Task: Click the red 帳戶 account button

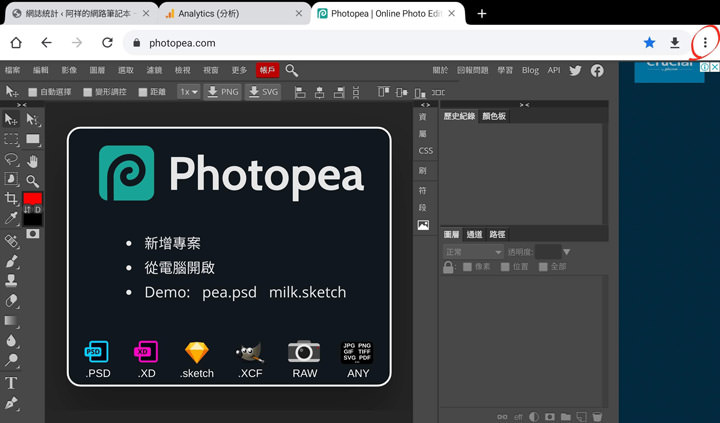Action: click(267, 70)
